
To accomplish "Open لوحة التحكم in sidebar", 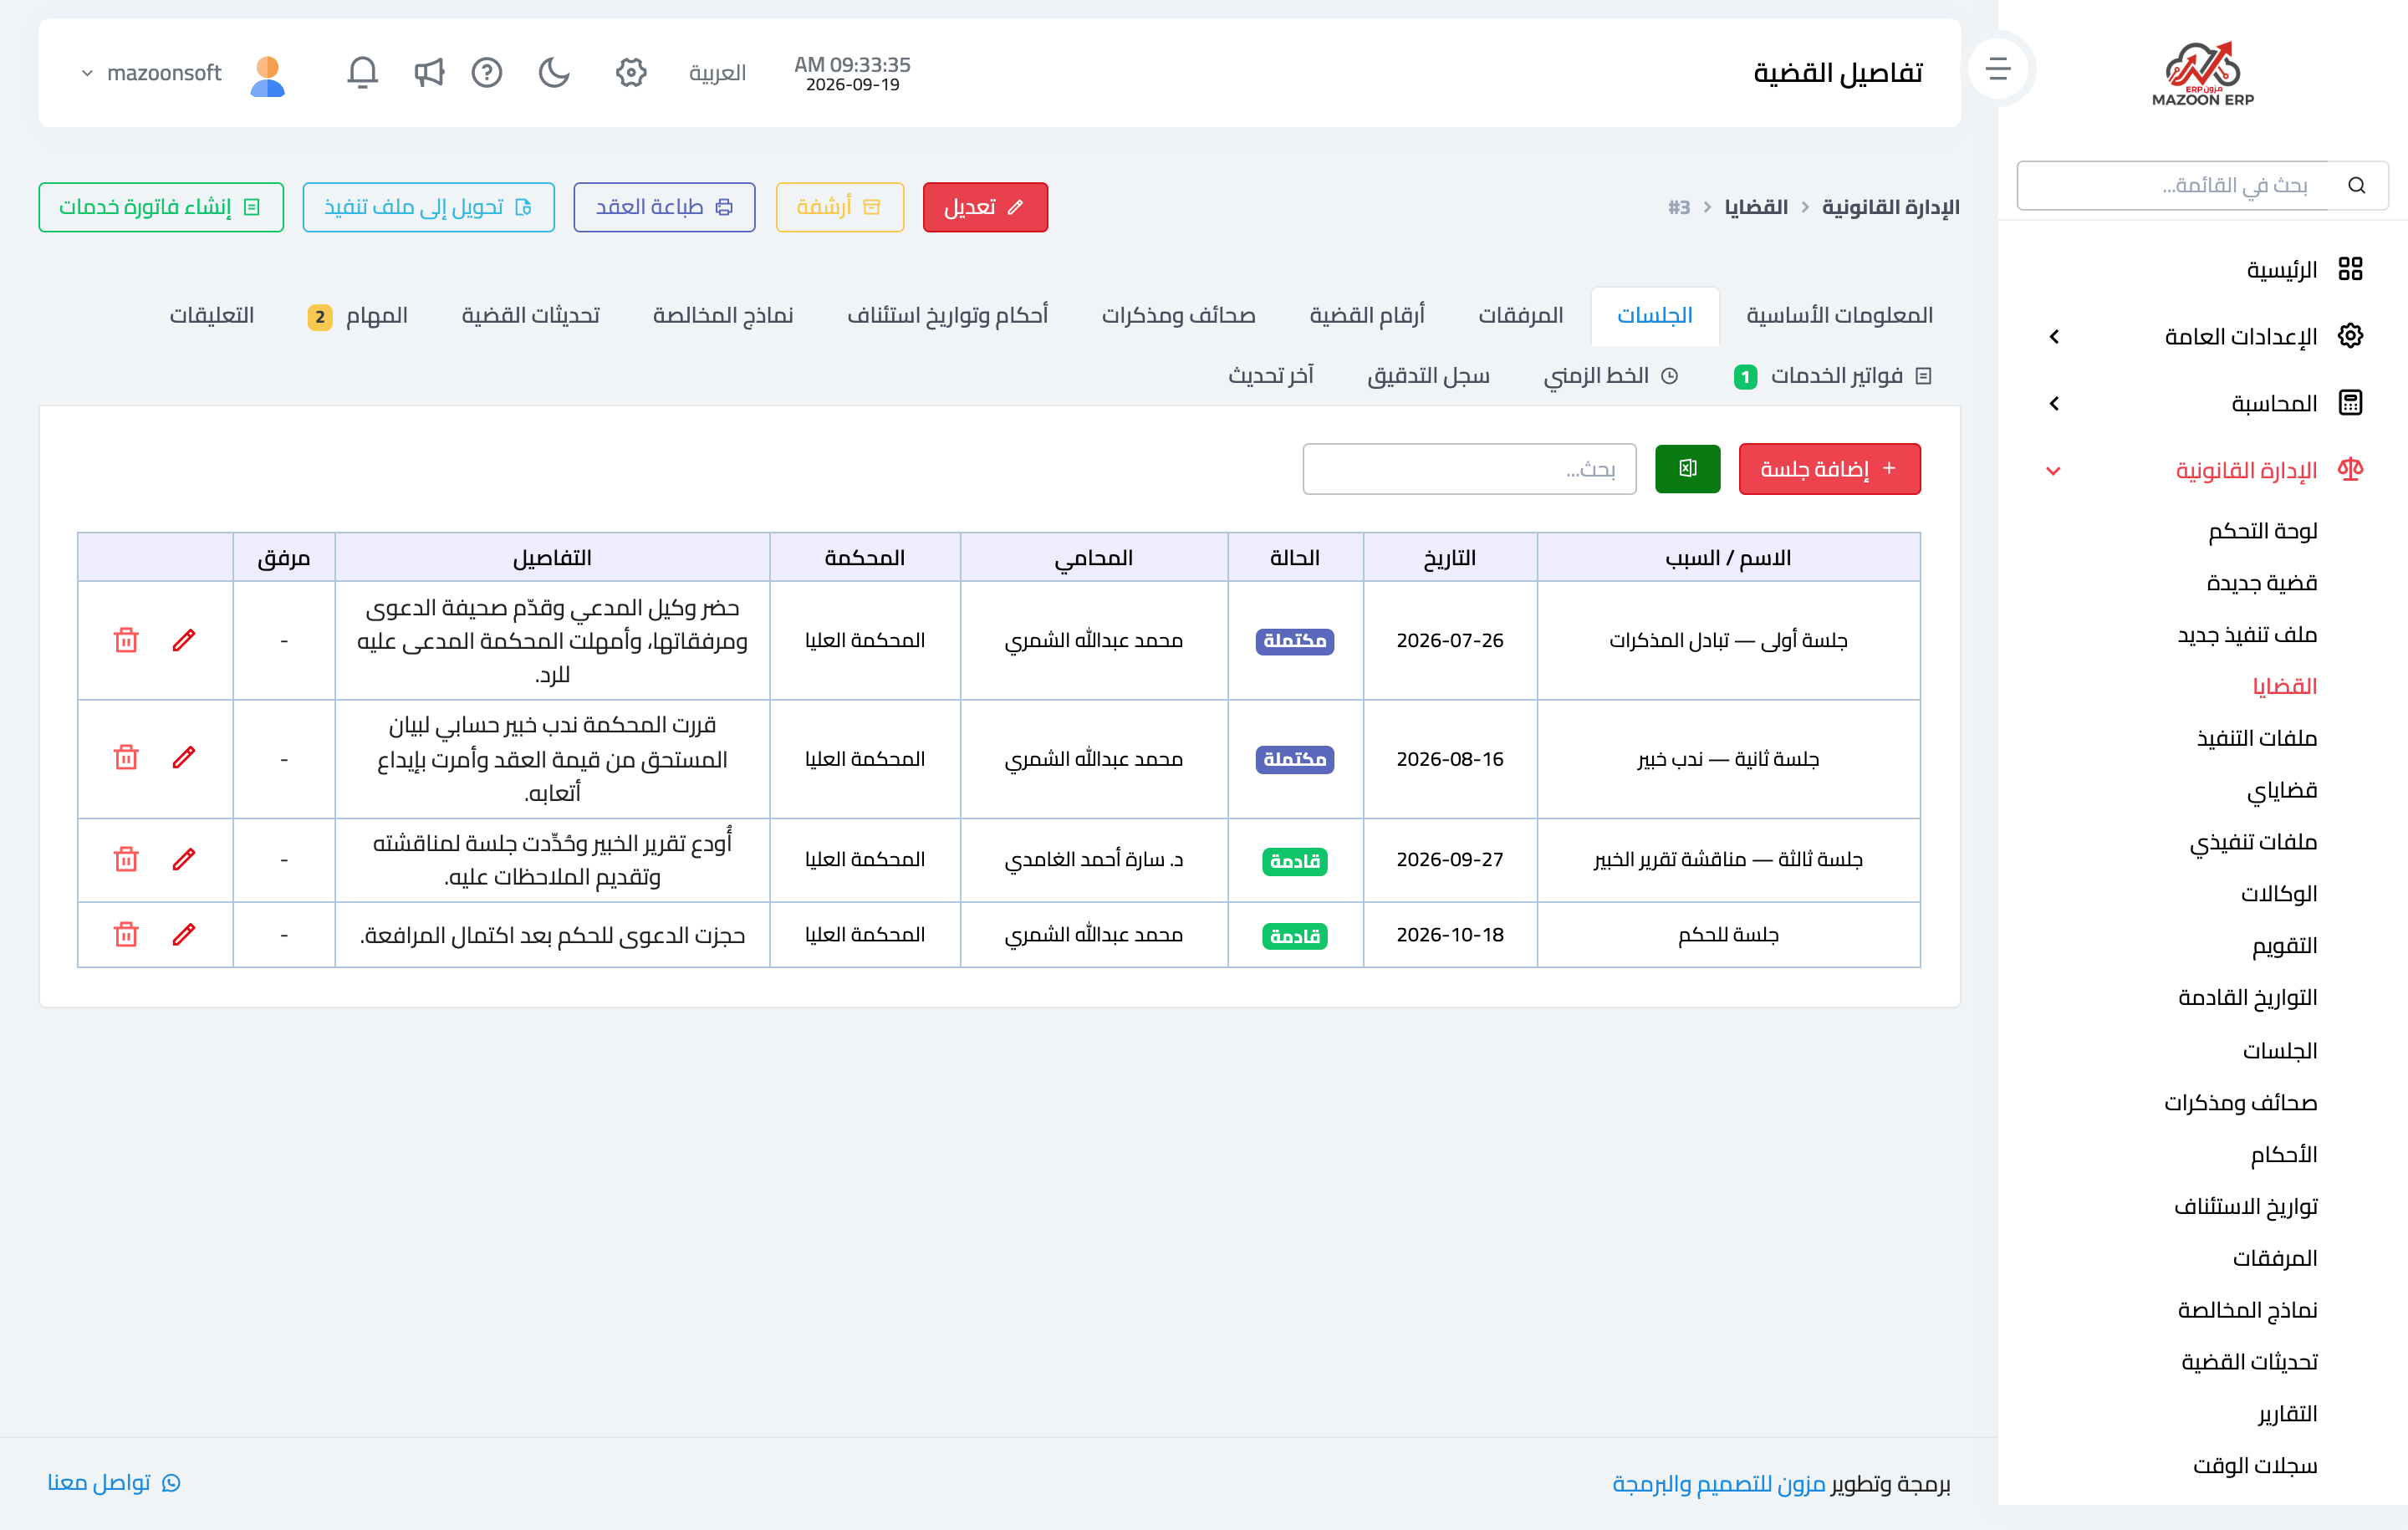I will coord(2263,531).
